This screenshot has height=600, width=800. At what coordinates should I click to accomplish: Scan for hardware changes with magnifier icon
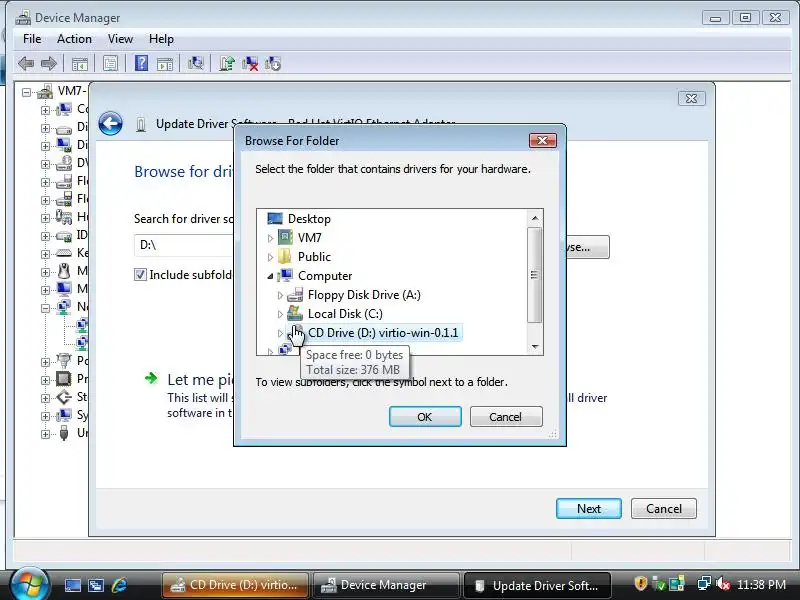pos(195,63)
